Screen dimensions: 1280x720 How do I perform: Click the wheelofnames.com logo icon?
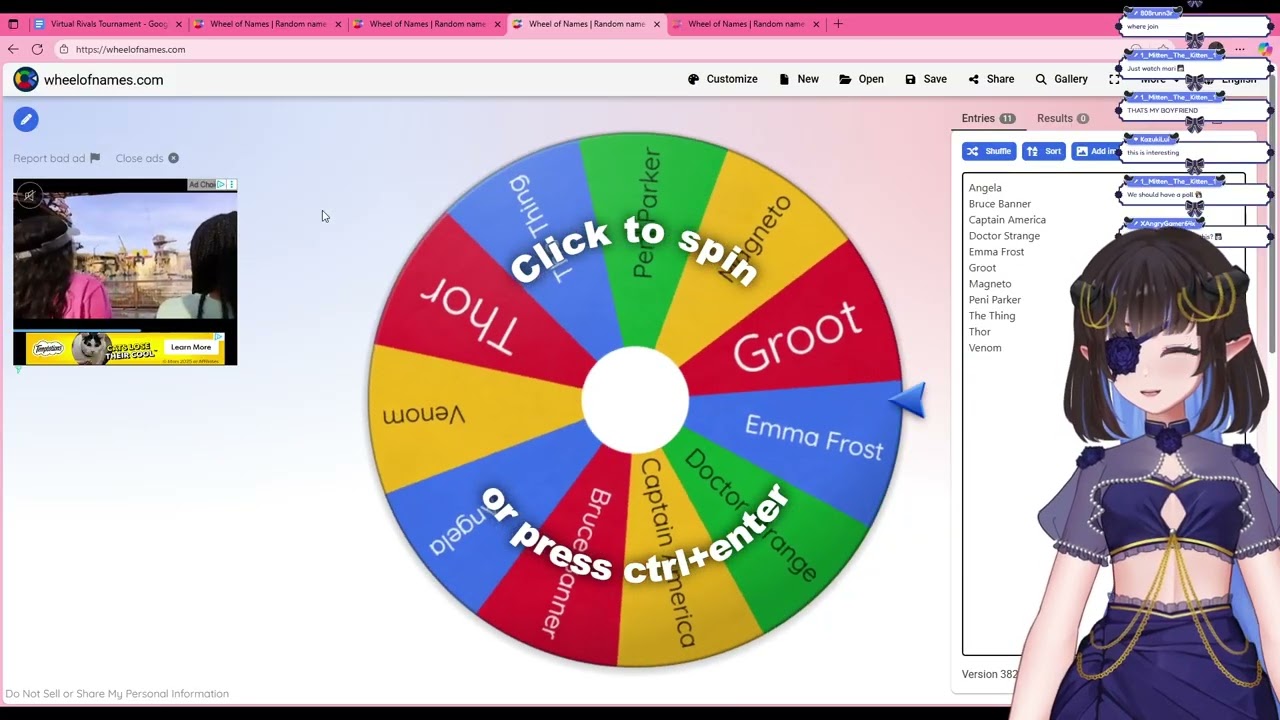(26, 79)
